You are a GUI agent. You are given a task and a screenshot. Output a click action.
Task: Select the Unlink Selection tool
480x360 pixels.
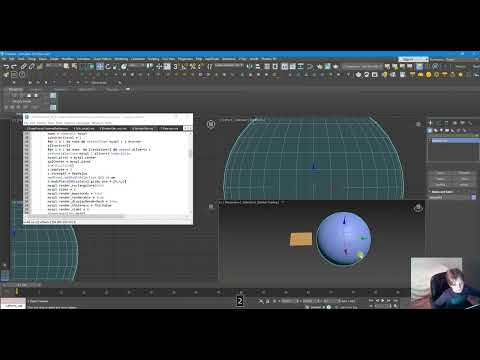point(32,66)
